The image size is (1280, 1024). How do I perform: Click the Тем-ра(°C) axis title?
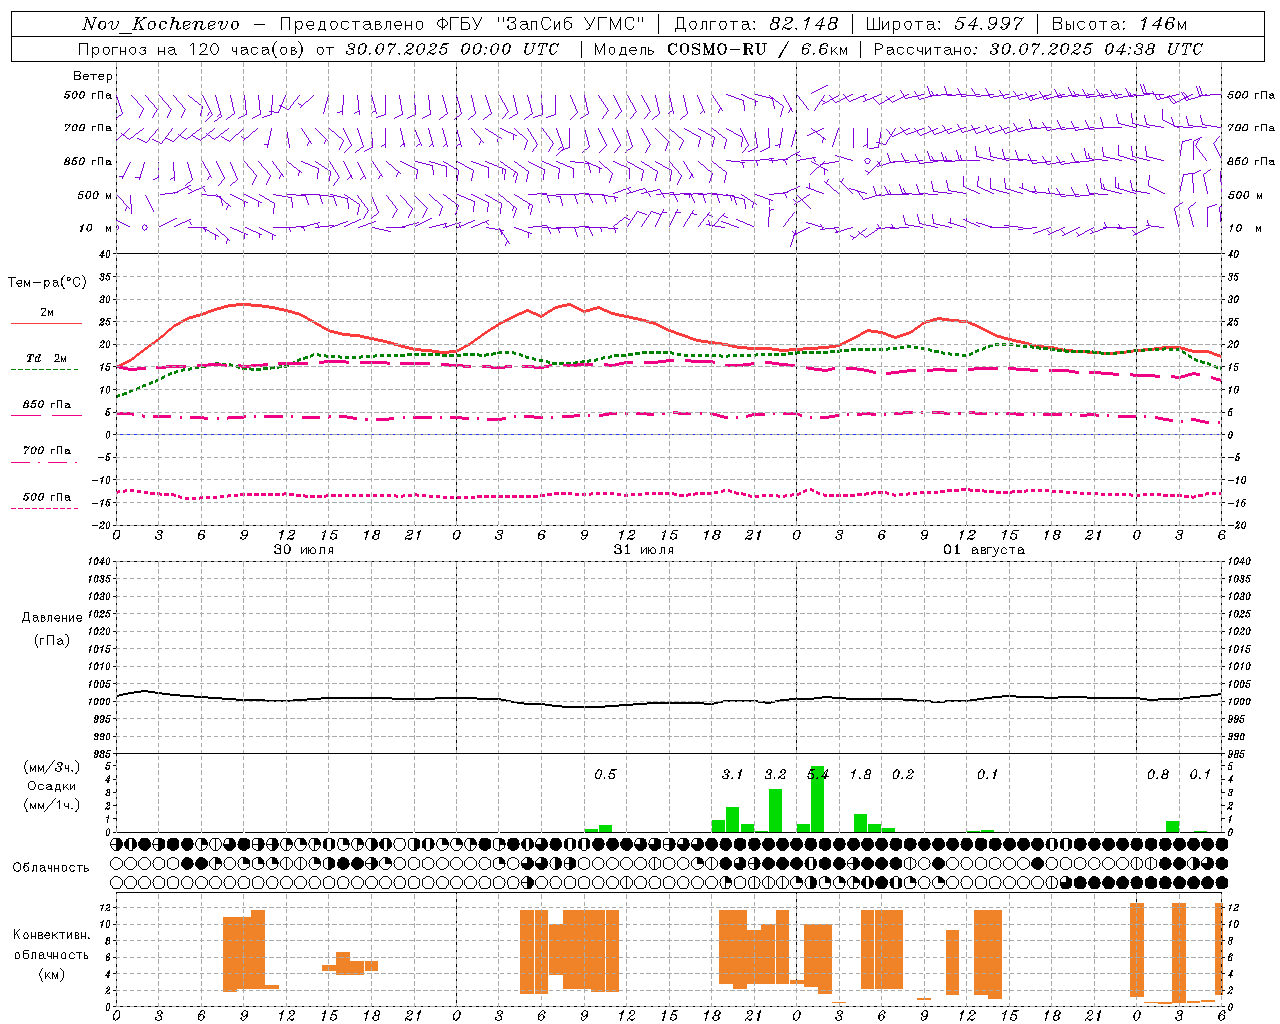tap(48, 283)
